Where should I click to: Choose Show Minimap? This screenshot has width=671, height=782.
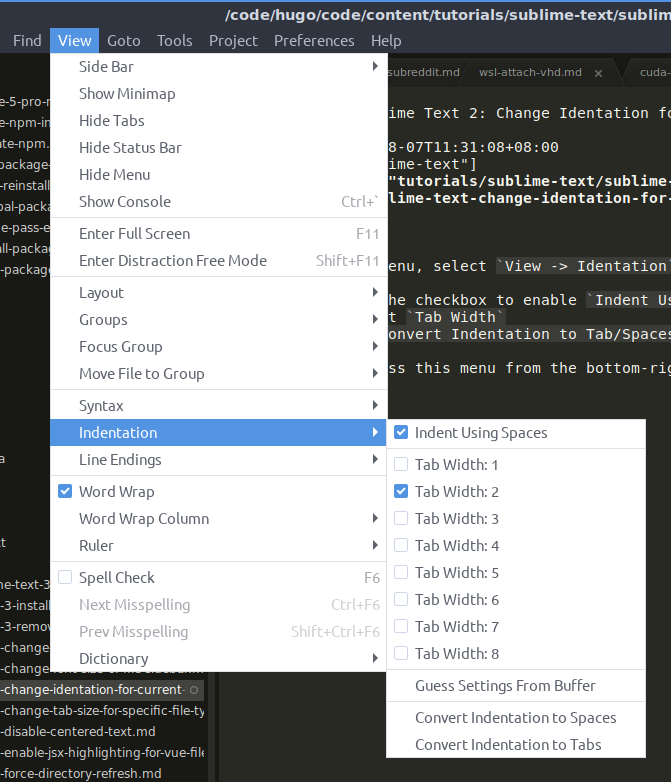219,93
